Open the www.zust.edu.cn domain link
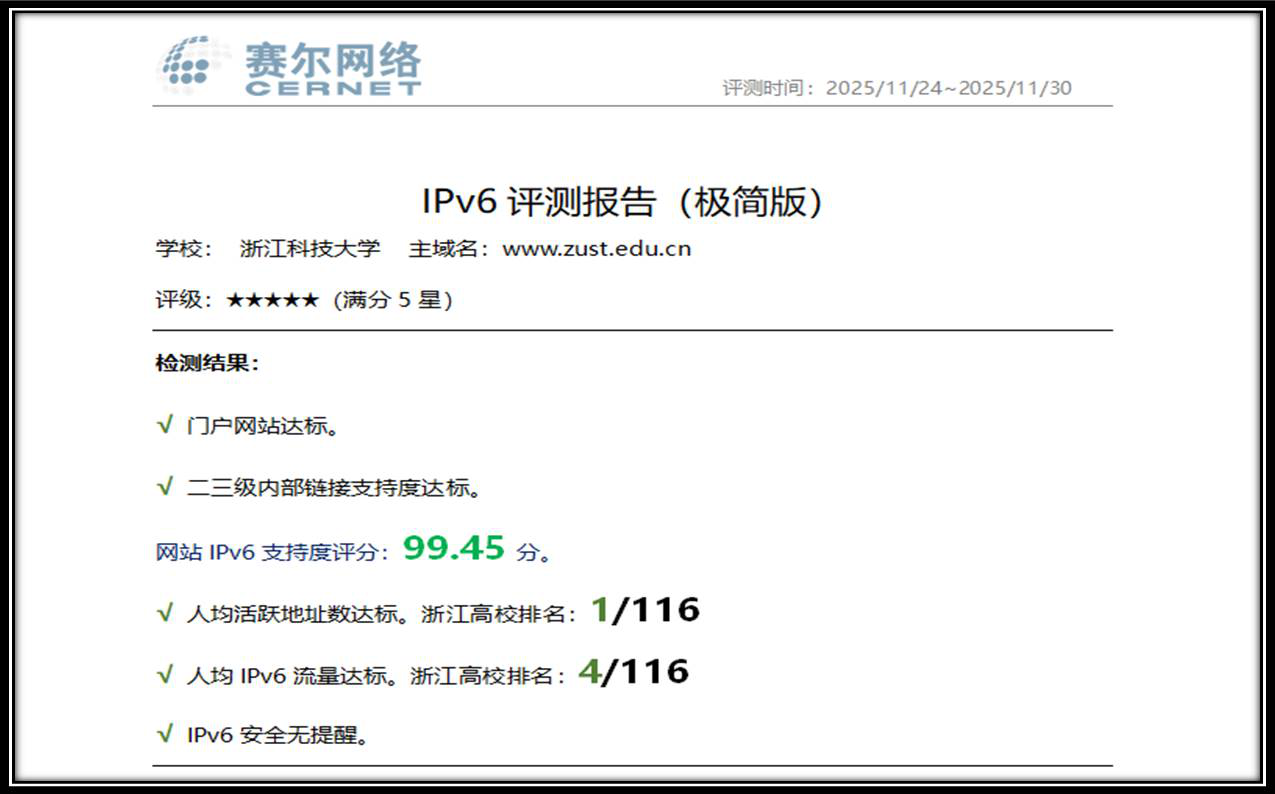 596,249
